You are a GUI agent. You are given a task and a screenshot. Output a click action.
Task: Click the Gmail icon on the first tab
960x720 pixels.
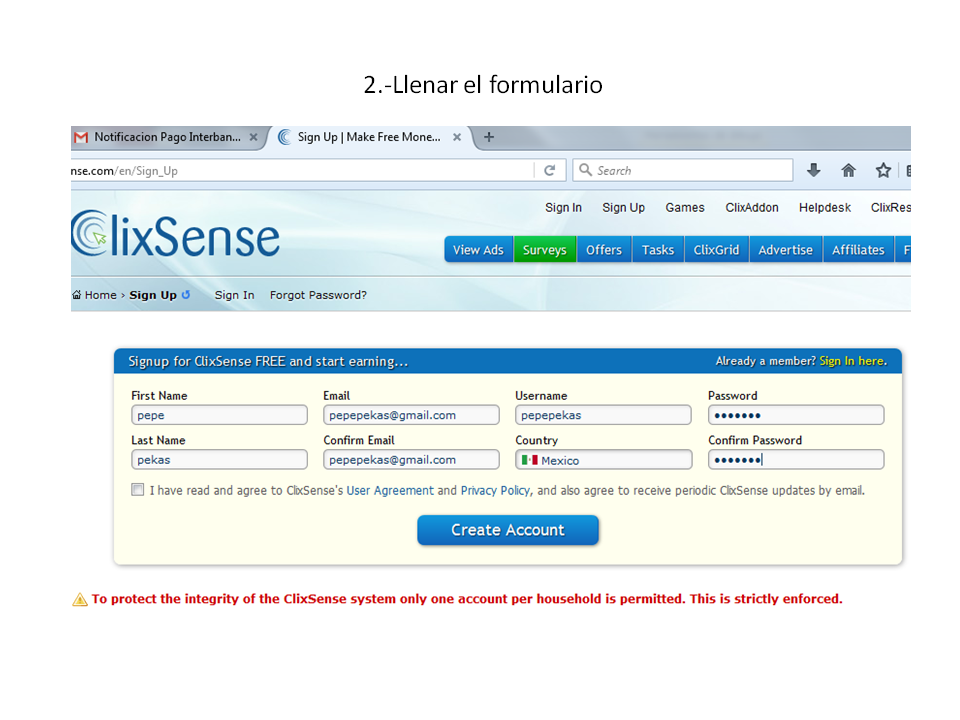tap(80, 137)
